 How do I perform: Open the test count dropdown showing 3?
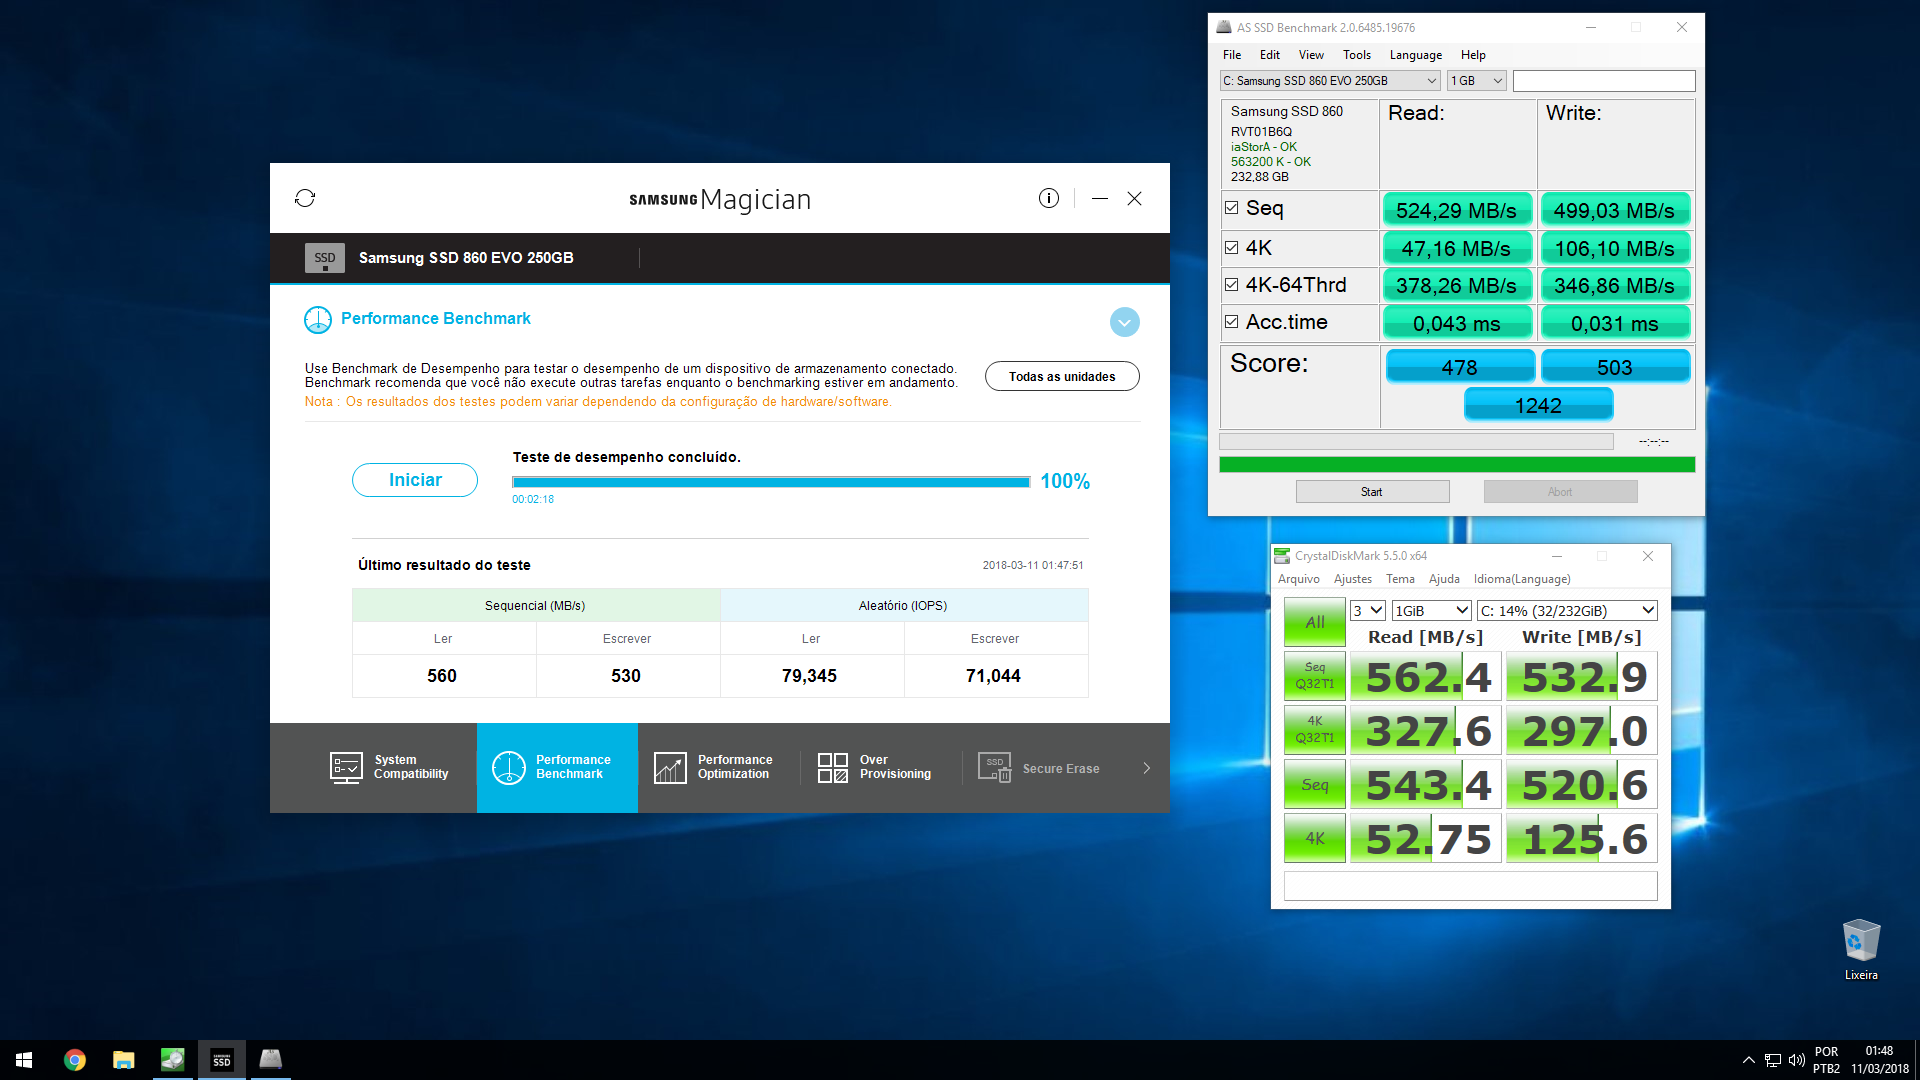point(1367,611)
